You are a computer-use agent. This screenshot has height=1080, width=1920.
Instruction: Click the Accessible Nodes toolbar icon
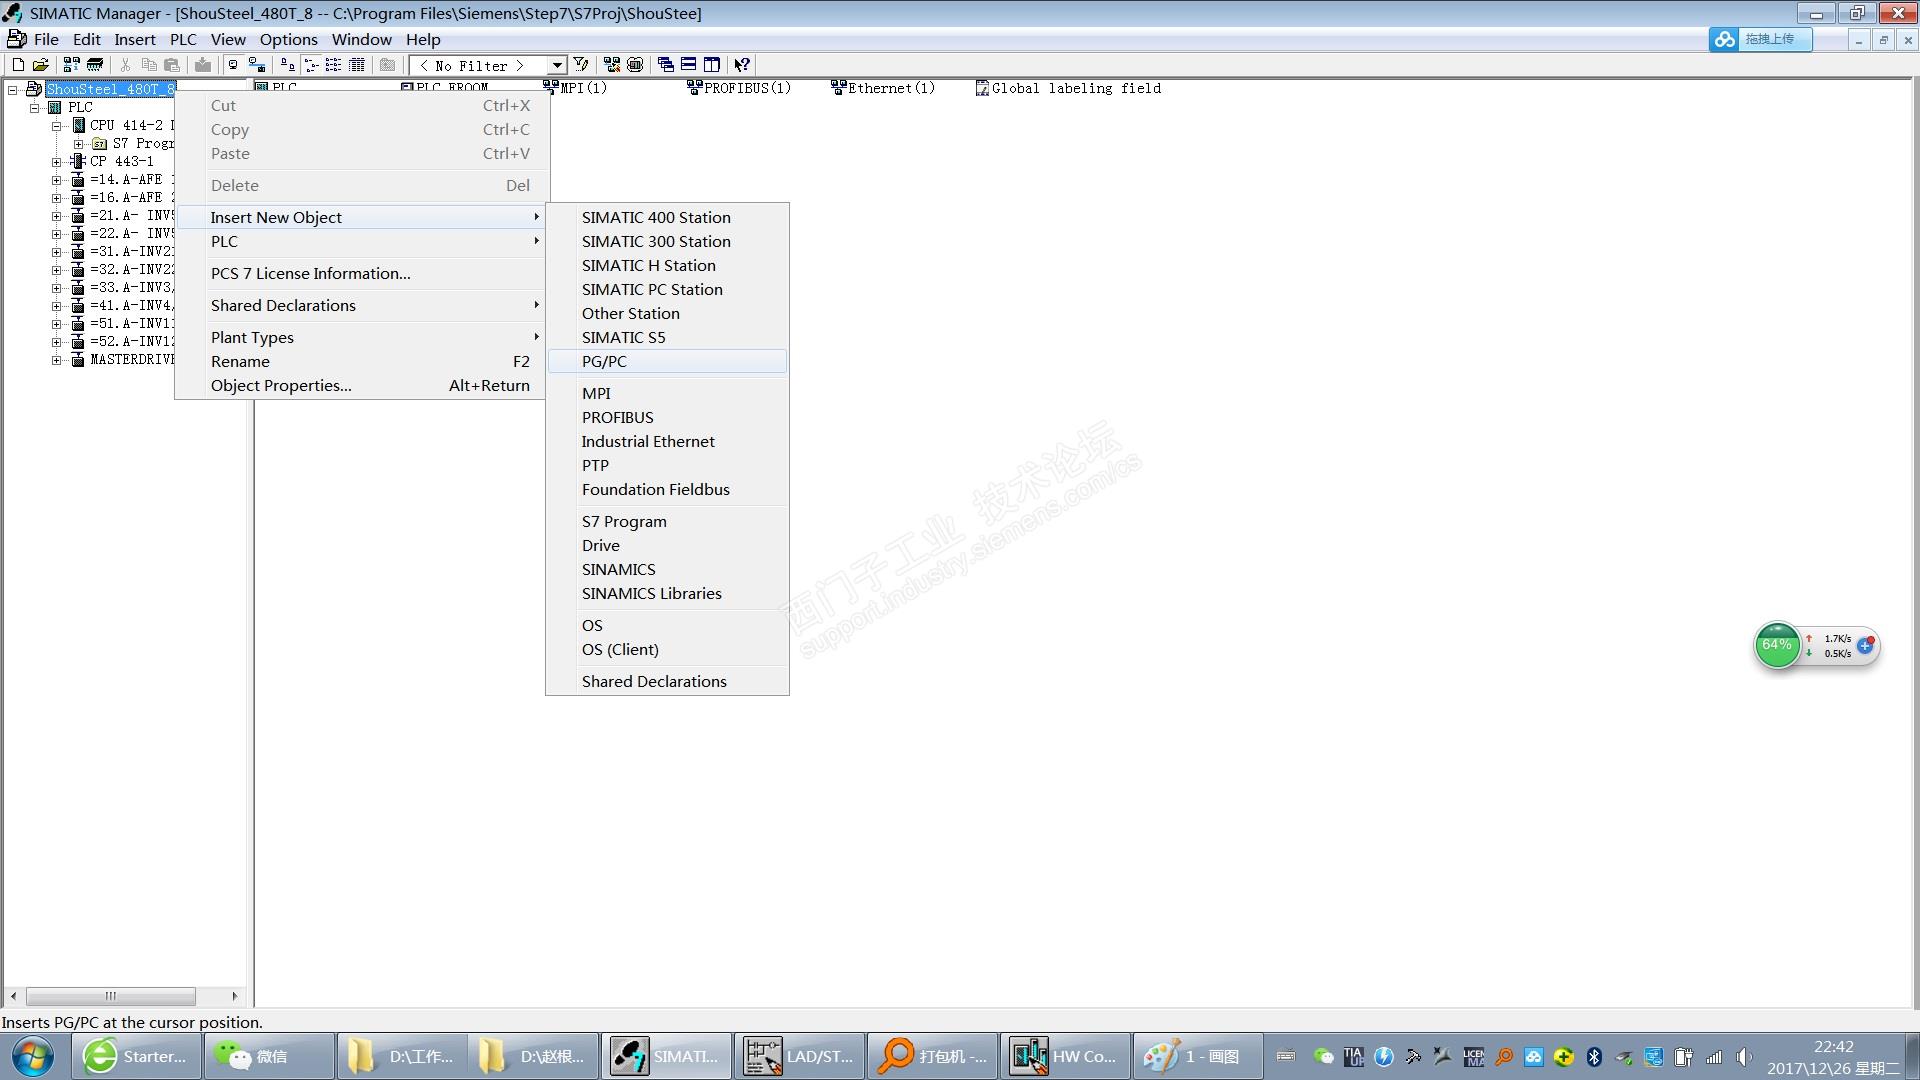pos(71,65)
